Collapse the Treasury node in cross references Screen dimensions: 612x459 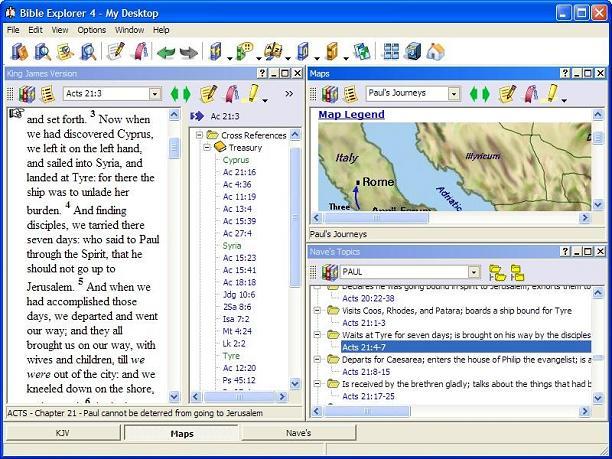[208, 147]
